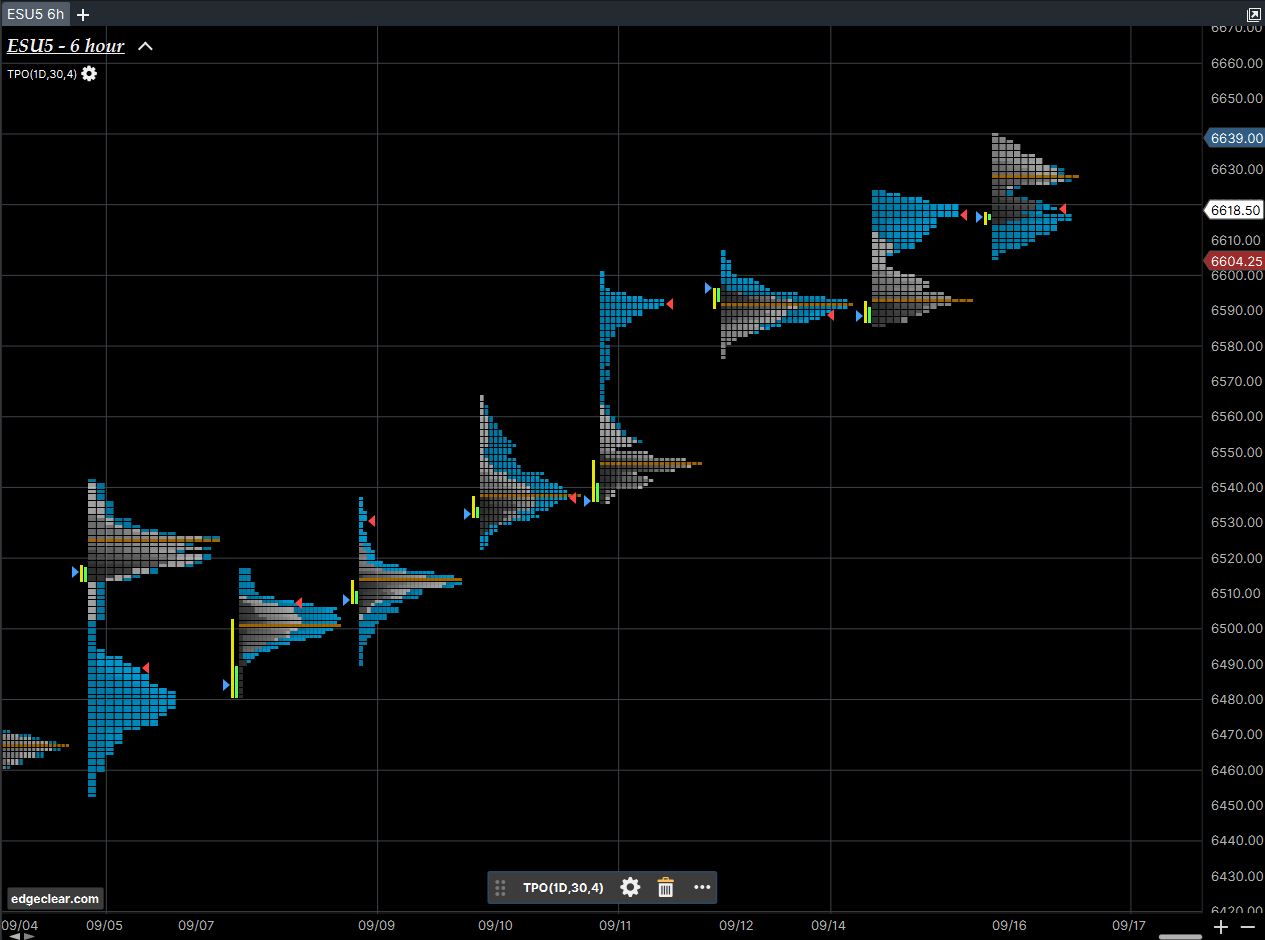Zoom out using the minus at bottom right
The image size is (1265, 940).
[1247, 927]
